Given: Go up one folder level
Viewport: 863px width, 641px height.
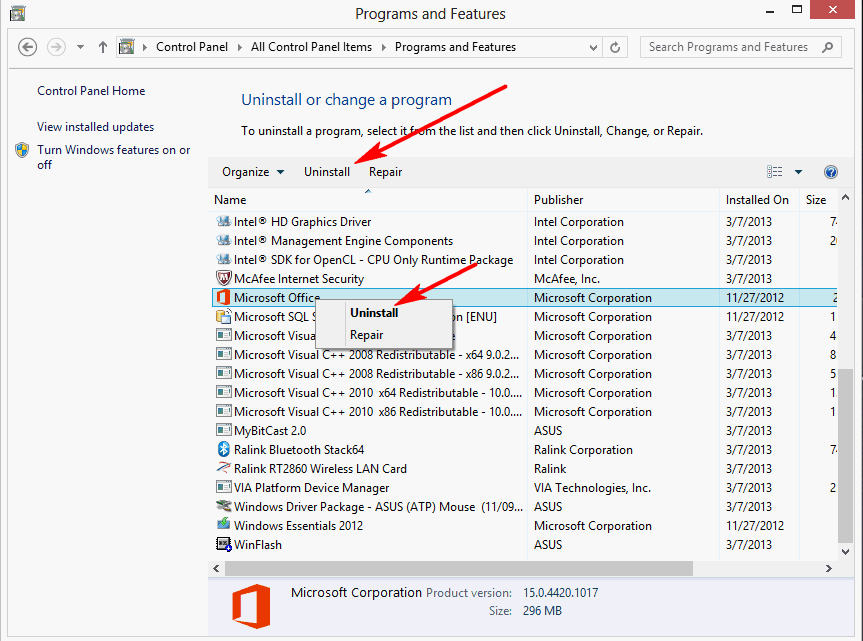Looking at the screenshot, I should 103,47.
